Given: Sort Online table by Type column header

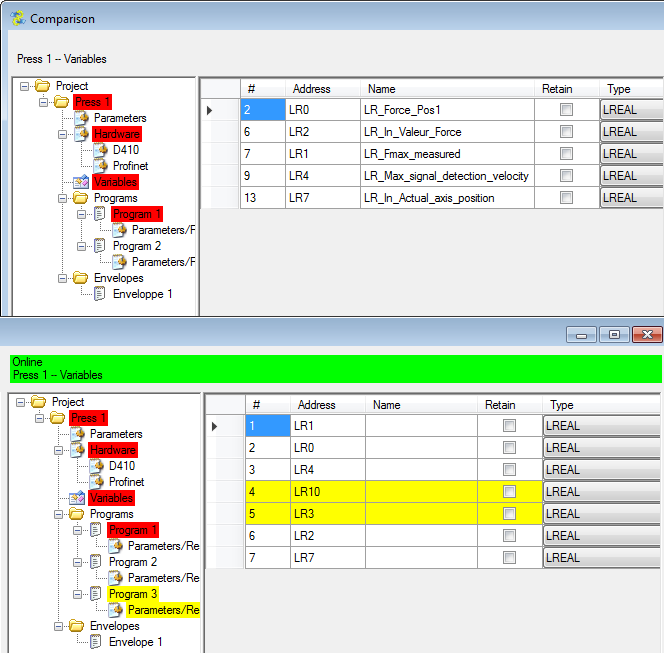Looking at the screenshot, I should [601, 405].
